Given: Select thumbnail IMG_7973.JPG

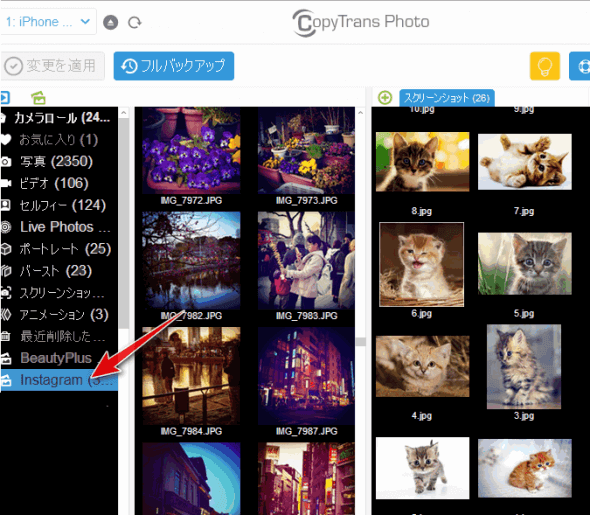Looking at the screenshot, I should (x=306, y=150).
